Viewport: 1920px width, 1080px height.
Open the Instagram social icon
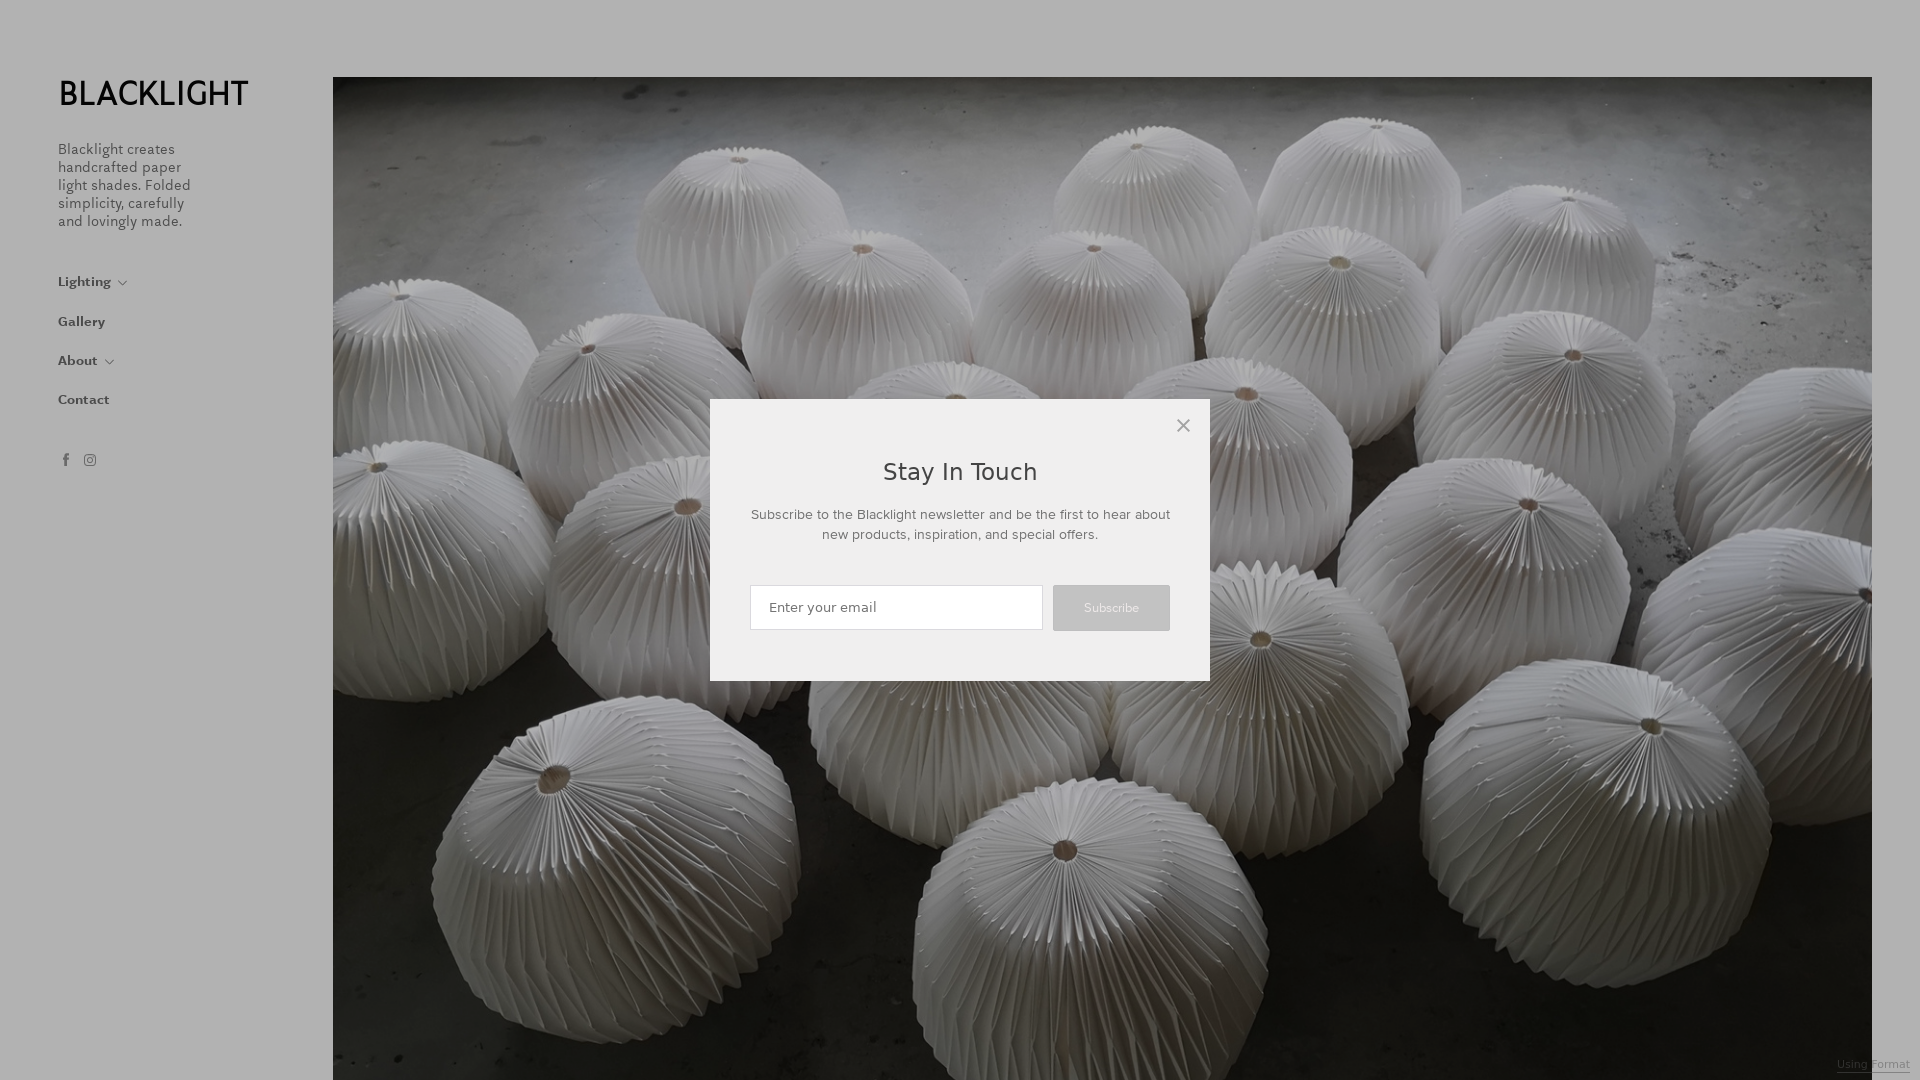click(x=90, y=460)
